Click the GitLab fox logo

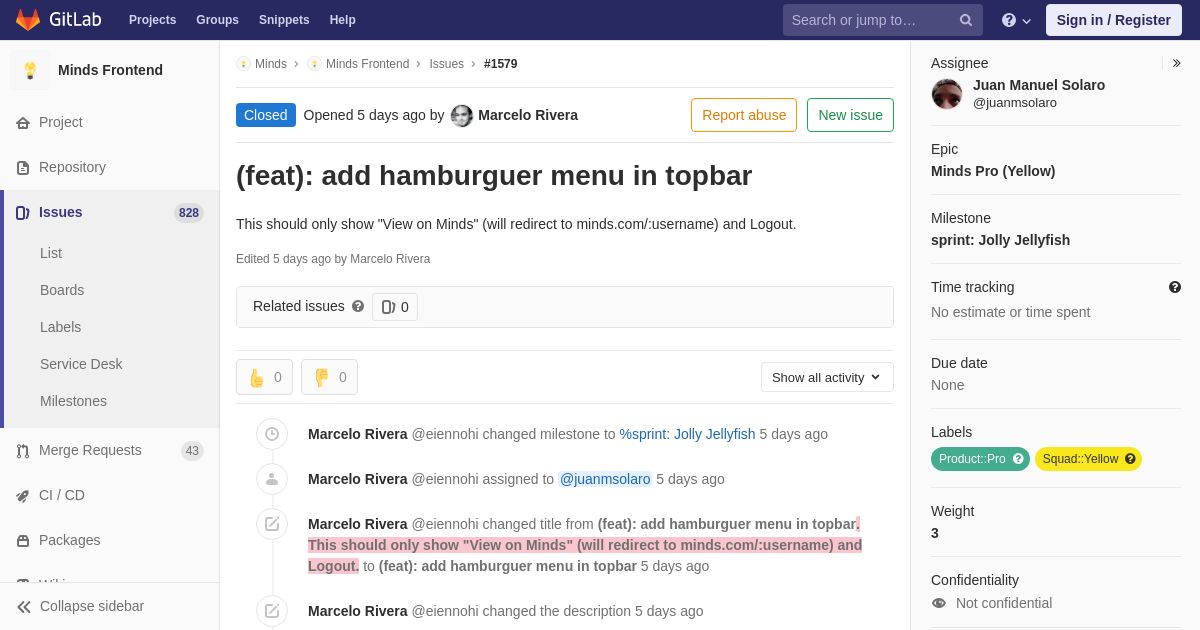[x=28, y=20]
